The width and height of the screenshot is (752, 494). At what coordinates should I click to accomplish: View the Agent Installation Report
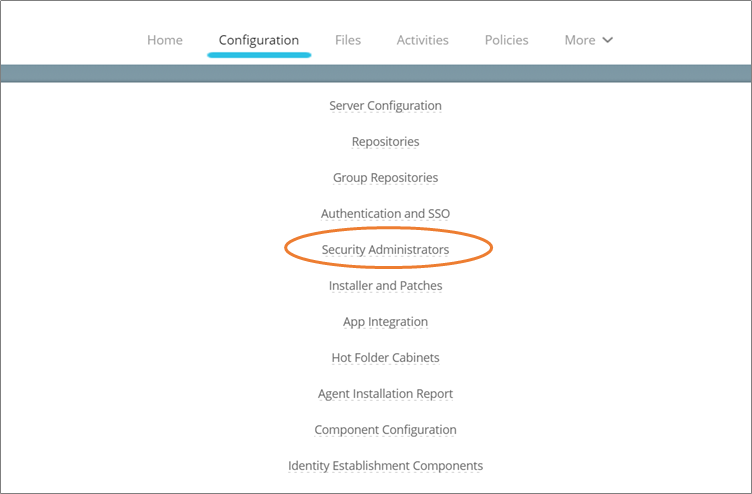[x=385, y=394]
